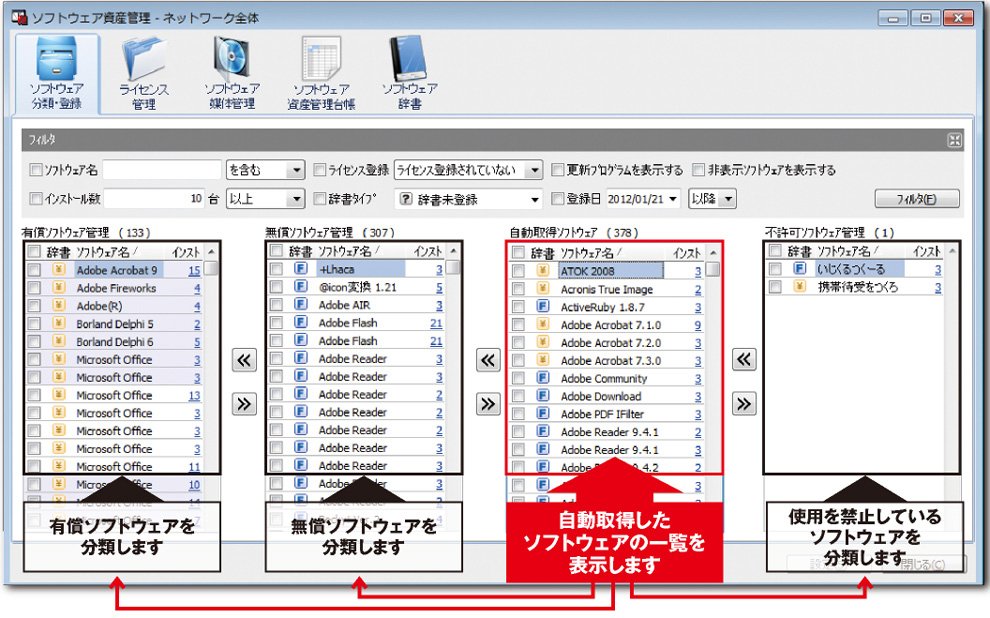The image size is (990, 618).
Task: Click the » button between 無償 and 自動取得 lists
Action: pyautogui.click(x=487, y=403)
